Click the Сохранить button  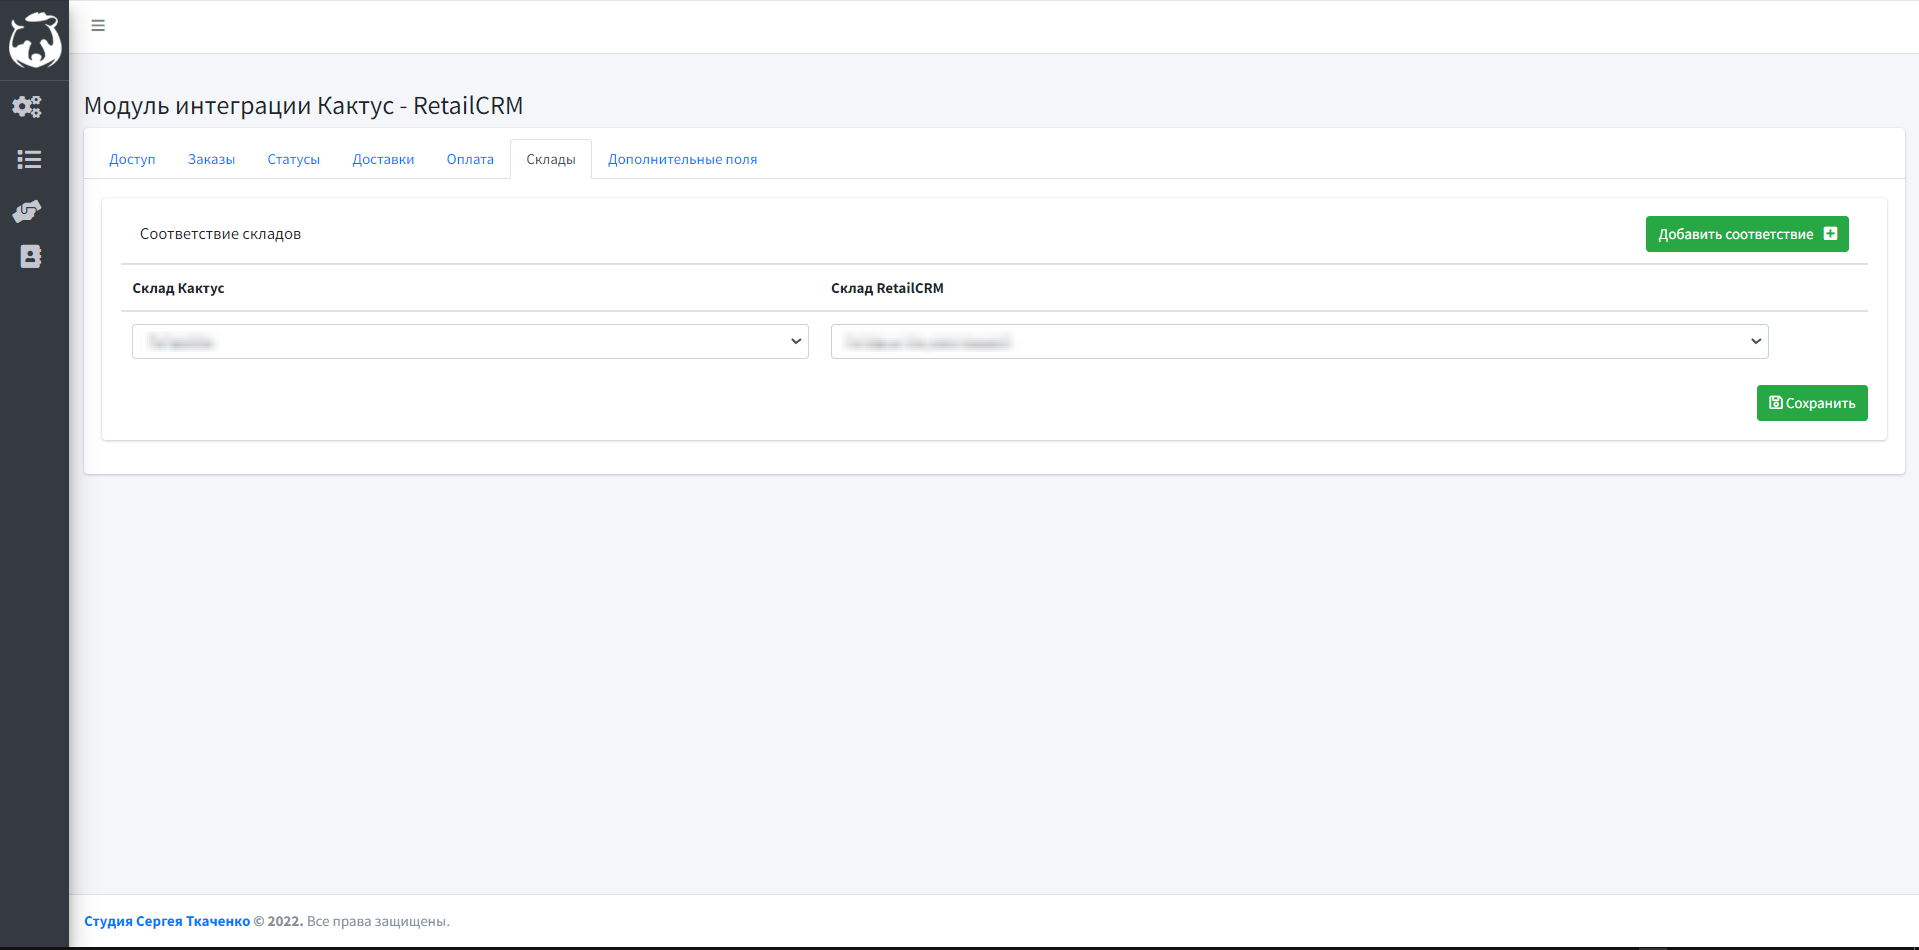(1812, 403)
